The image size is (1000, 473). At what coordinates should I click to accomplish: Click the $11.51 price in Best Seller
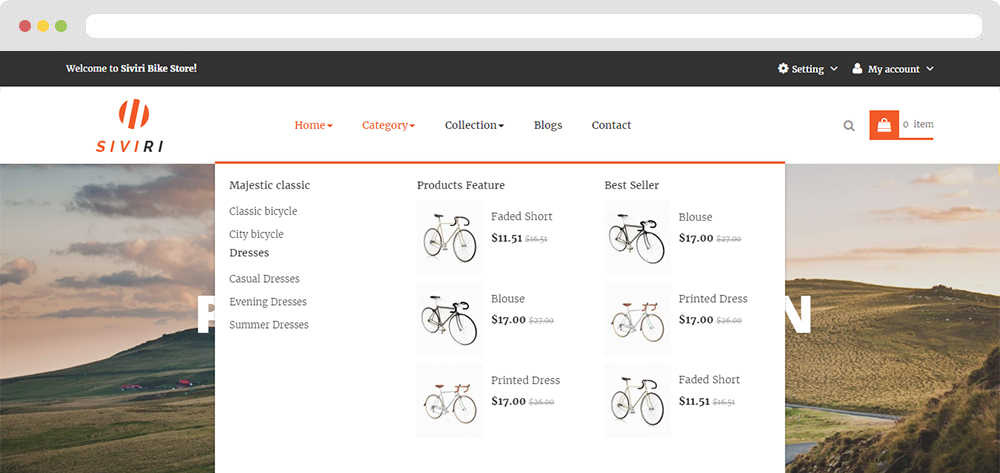pos(694,402)
